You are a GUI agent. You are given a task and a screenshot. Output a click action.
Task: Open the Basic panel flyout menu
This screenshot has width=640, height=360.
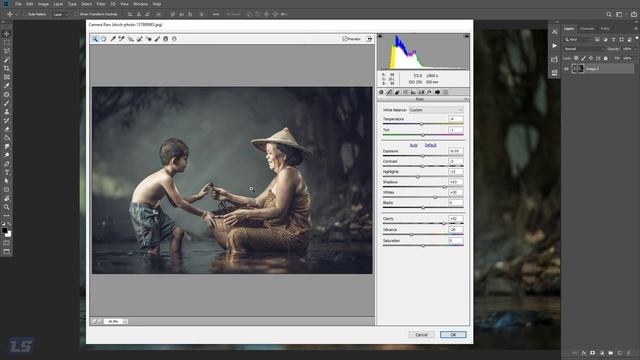[466, 99]
